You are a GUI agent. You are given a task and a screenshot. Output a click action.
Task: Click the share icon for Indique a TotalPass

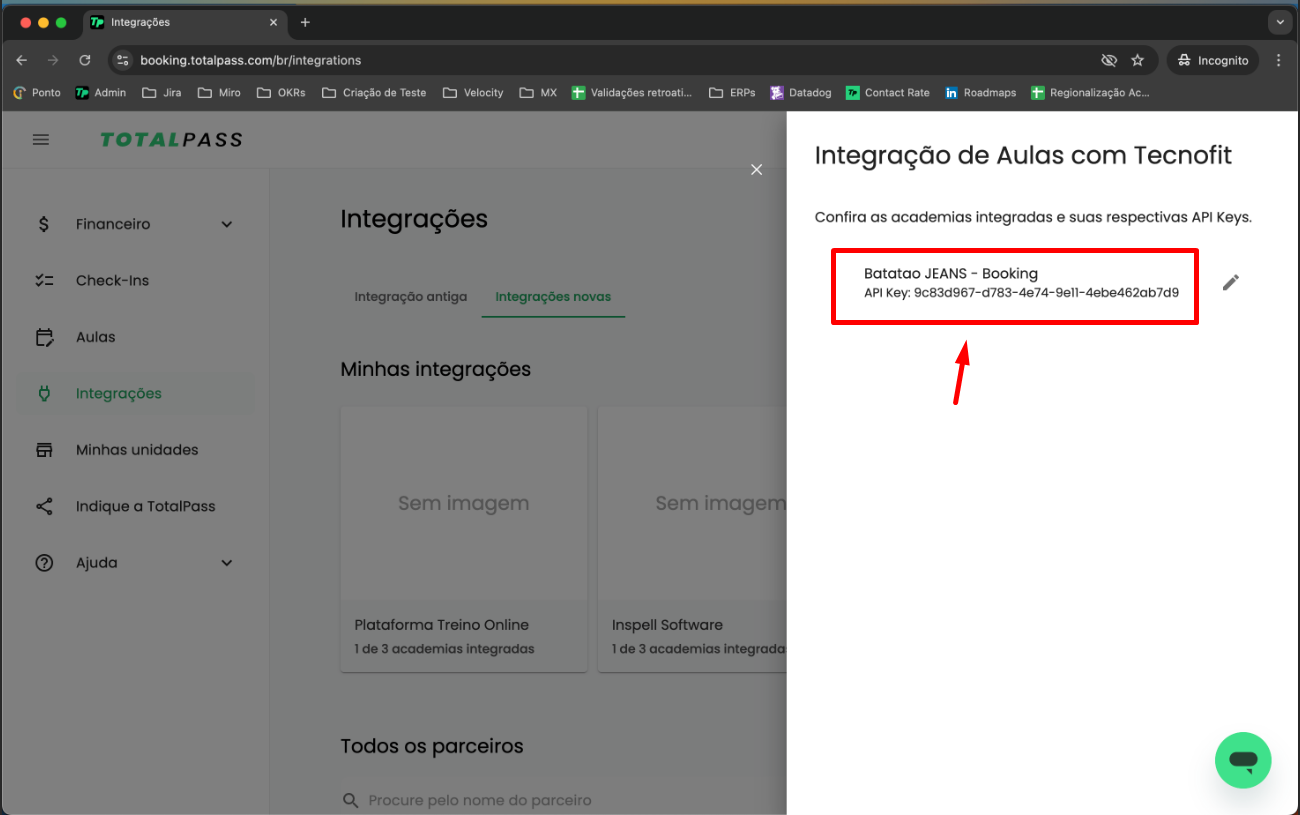pos(44,506)
